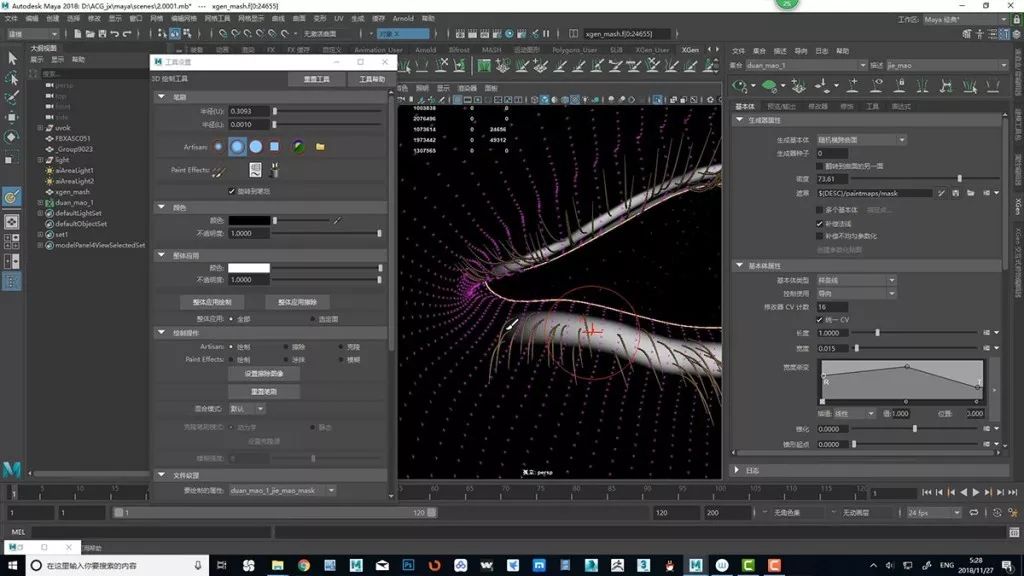Switch to the XGen 修改器 tab

818,106
